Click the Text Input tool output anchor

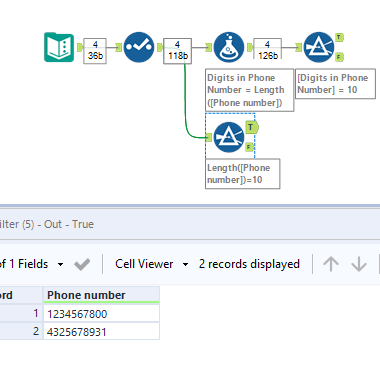pos(80,47)
